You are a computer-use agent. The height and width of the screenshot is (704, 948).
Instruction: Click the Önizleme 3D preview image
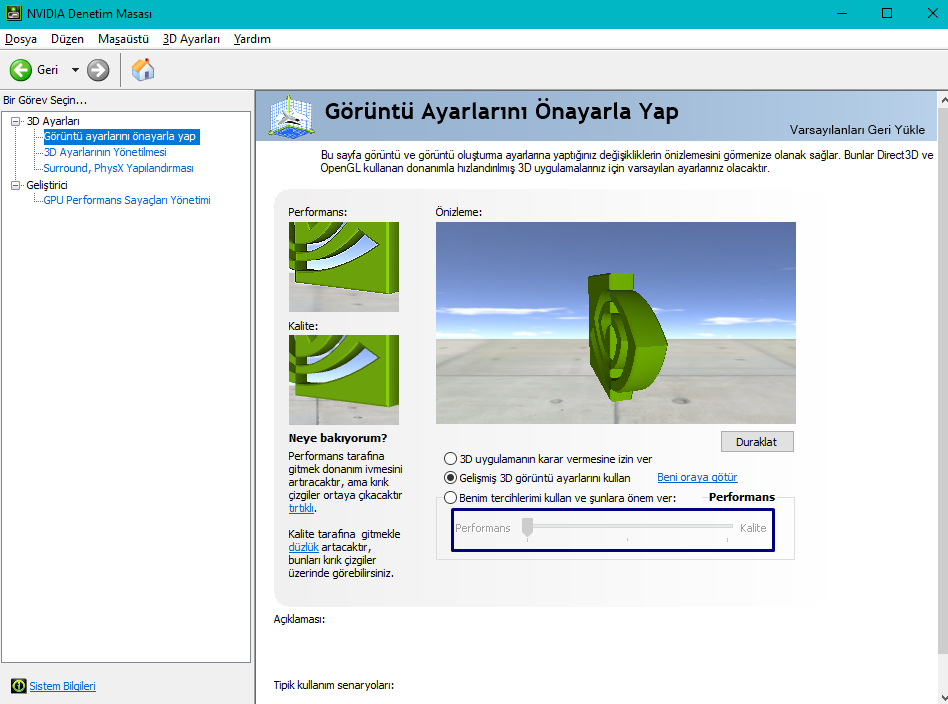pos(615,323)
